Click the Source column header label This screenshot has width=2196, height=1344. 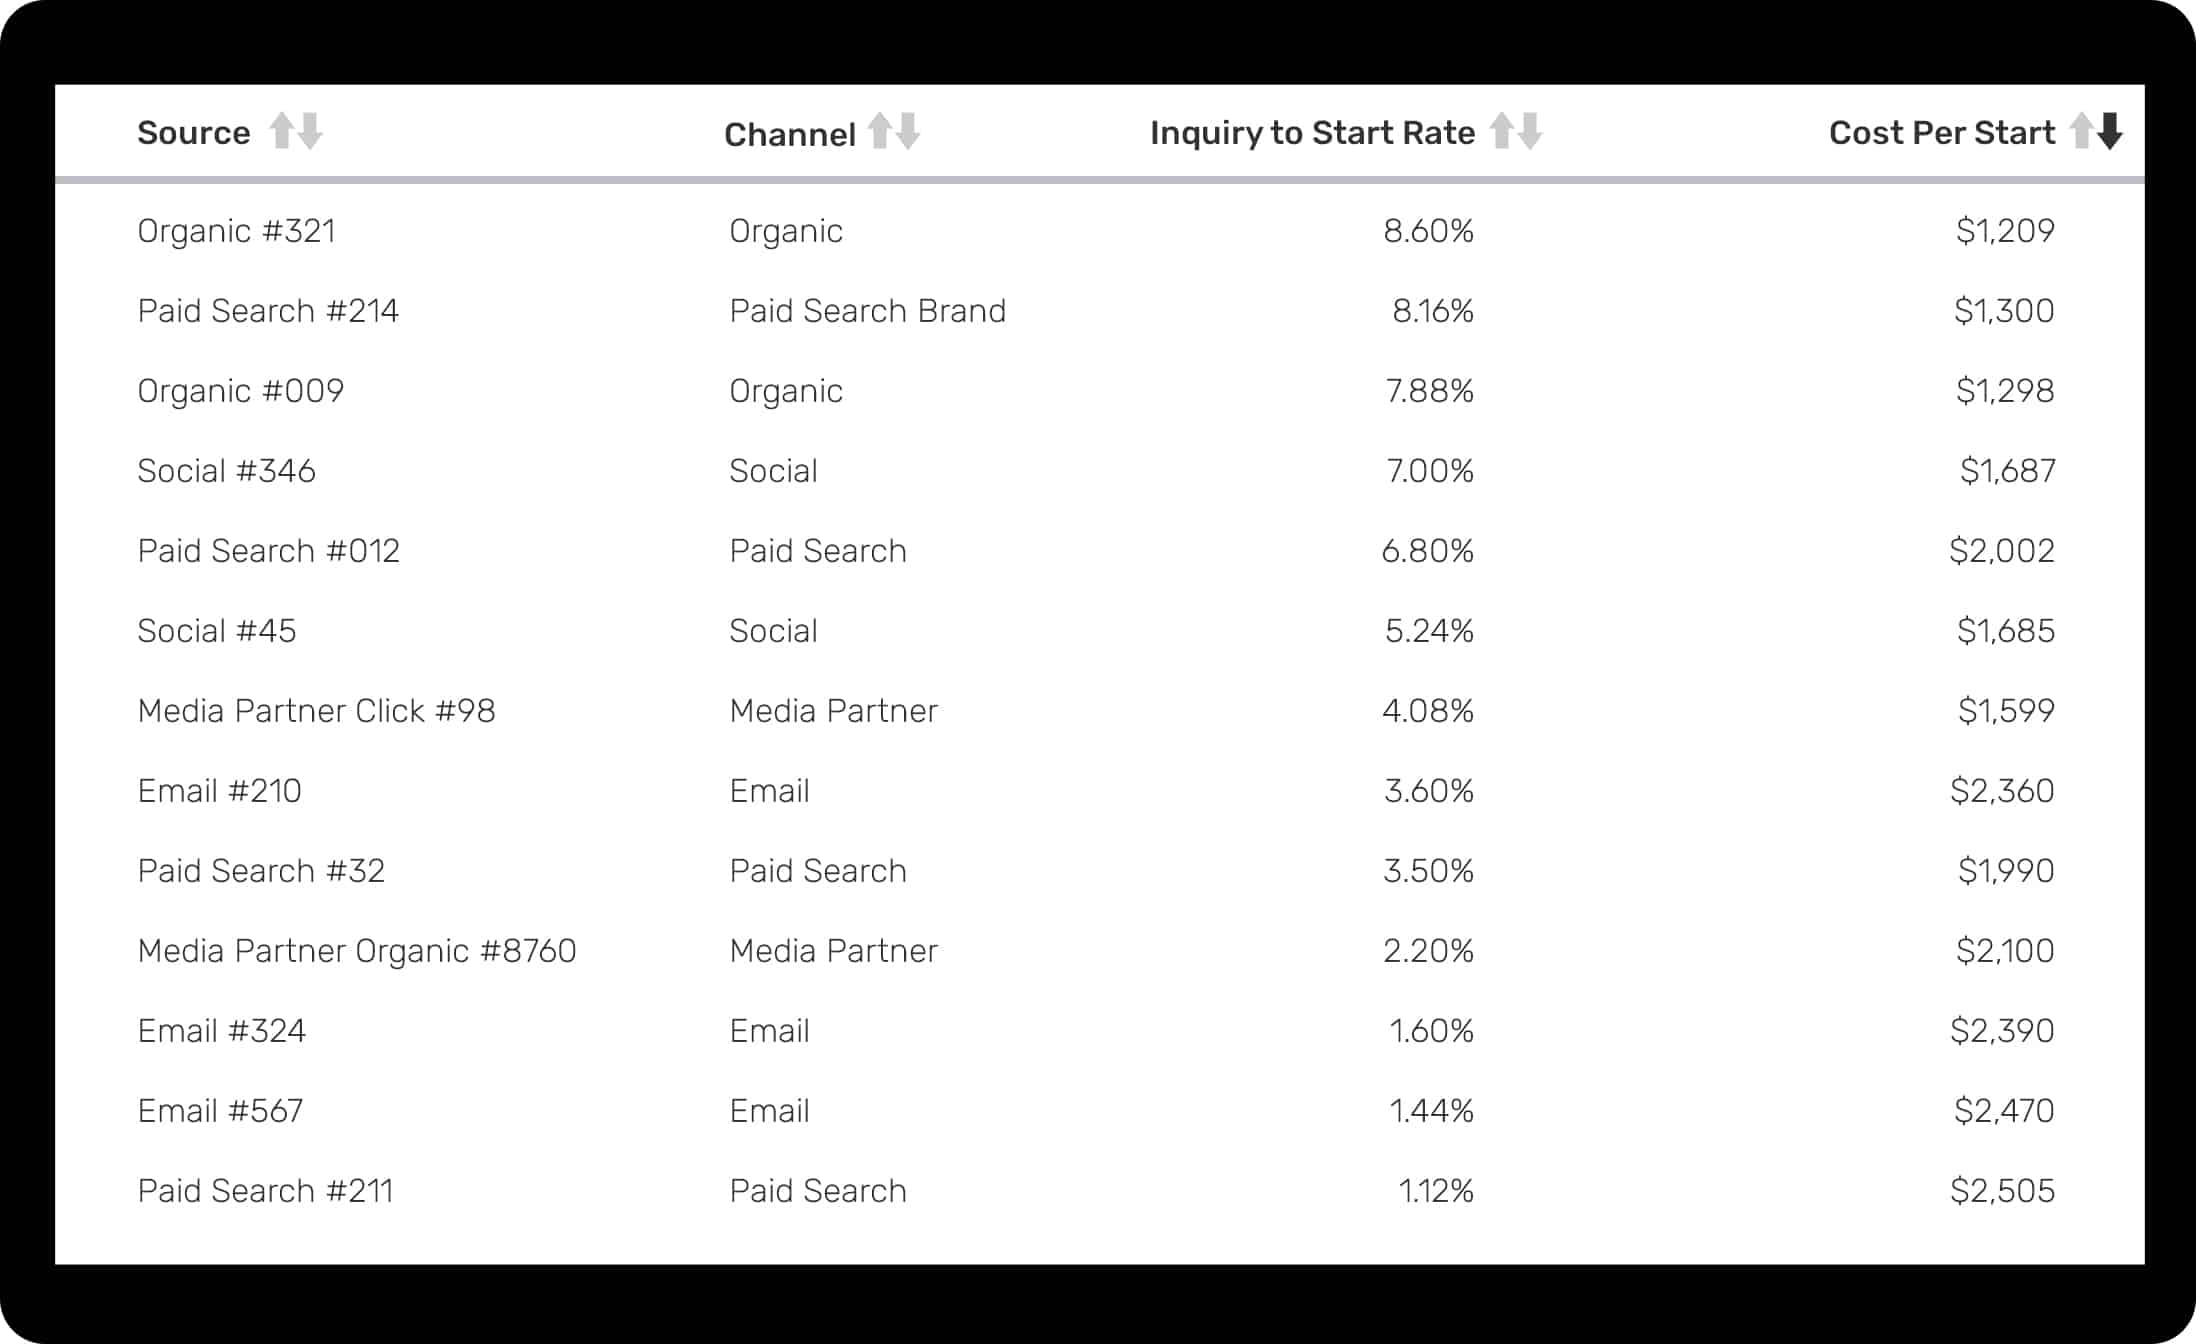tap(194, 133)
